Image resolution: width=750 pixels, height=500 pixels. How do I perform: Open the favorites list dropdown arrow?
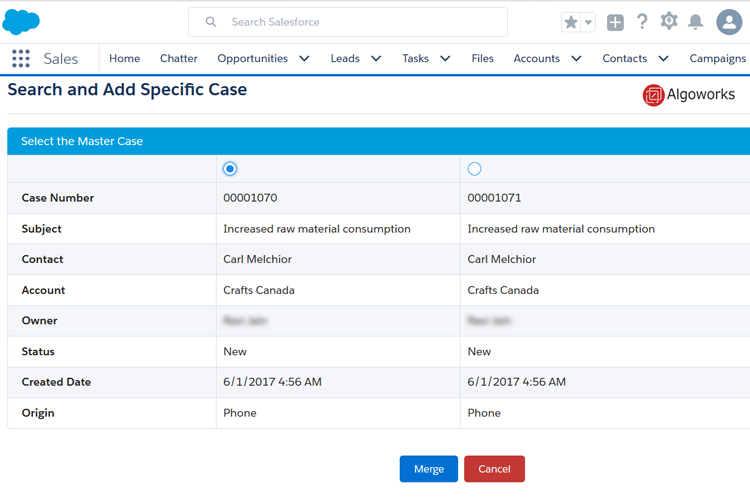(x=588, y=22)
